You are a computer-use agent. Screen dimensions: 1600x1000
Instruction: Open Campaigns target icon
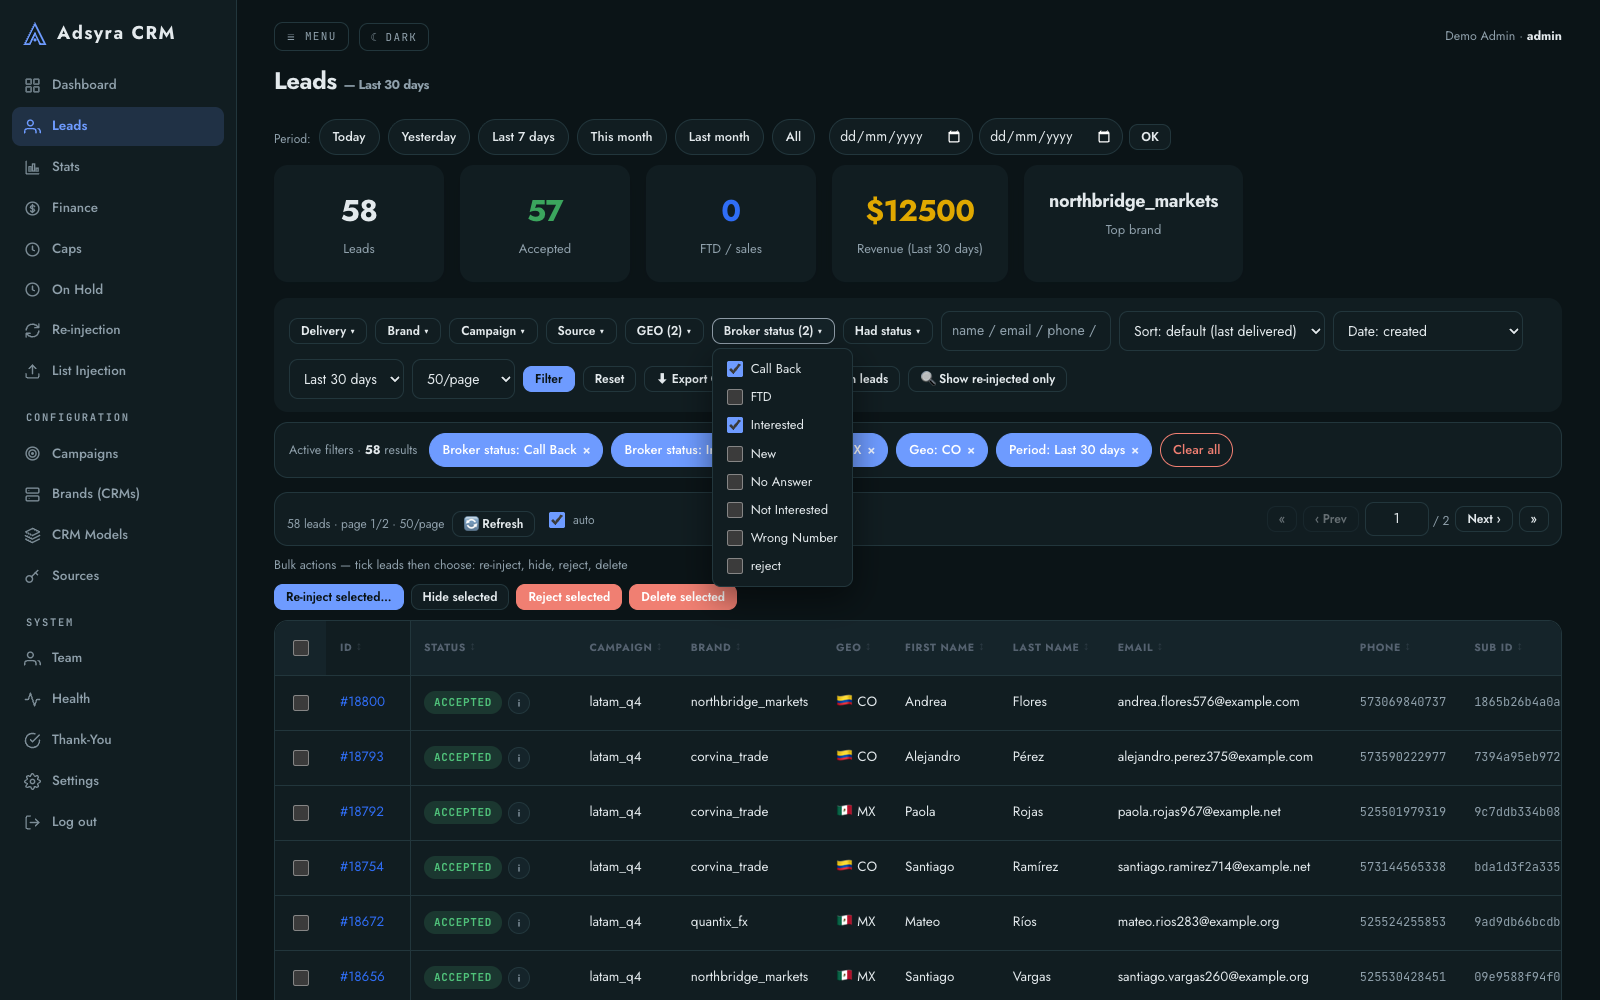click(32, 454)
